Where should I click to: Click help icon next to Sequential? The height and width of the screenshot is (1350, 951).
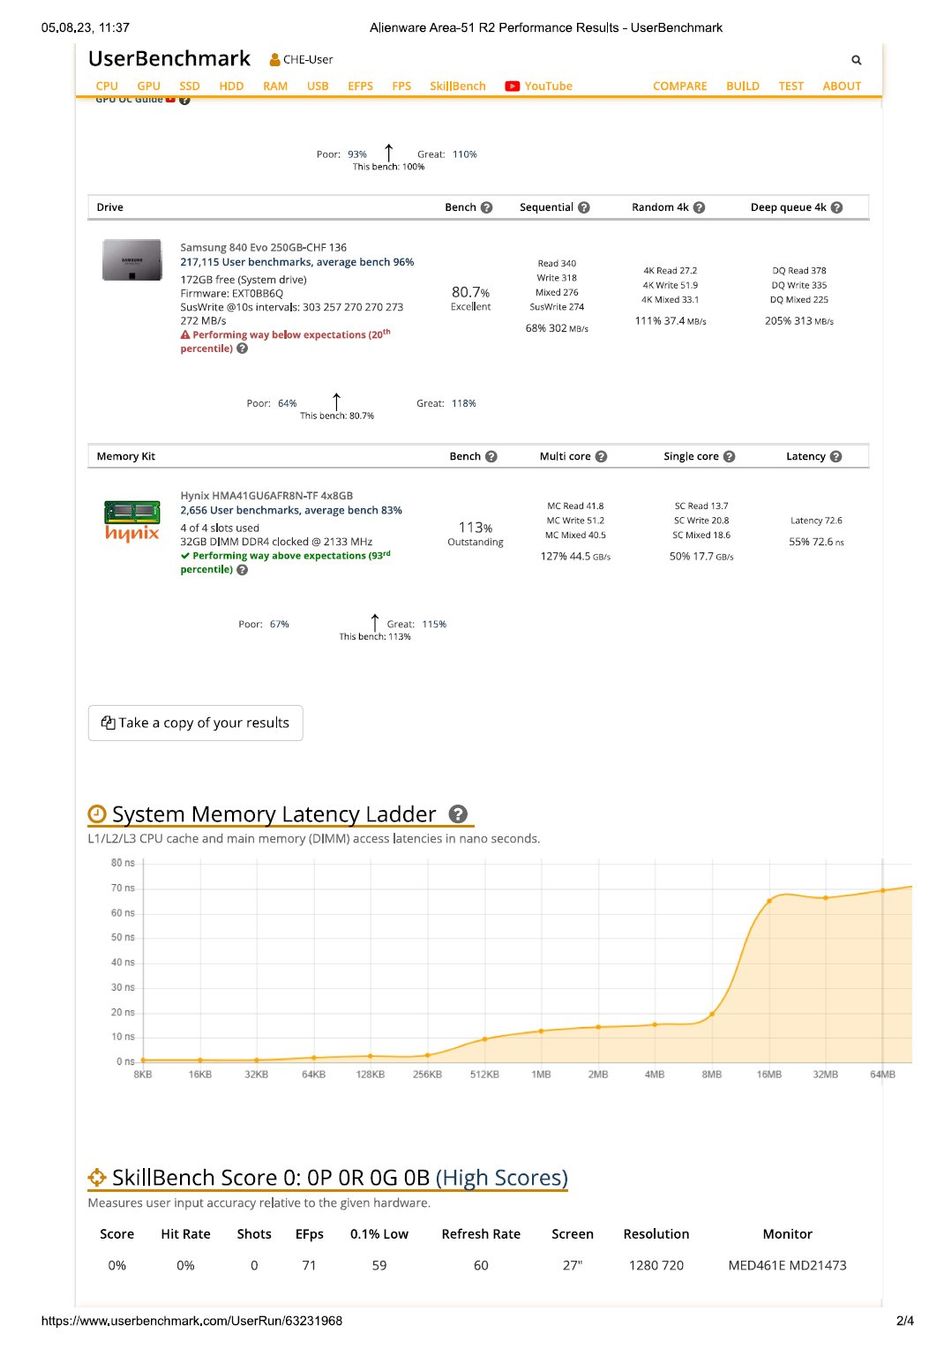click(584, 208)
